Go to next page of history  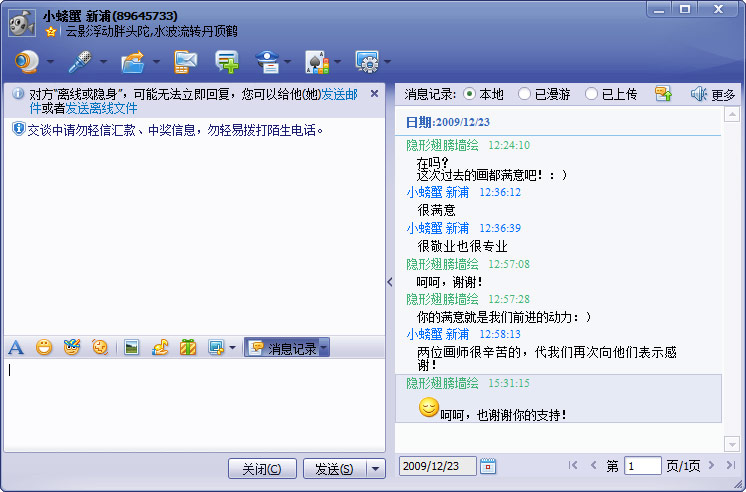pos(711,465)
